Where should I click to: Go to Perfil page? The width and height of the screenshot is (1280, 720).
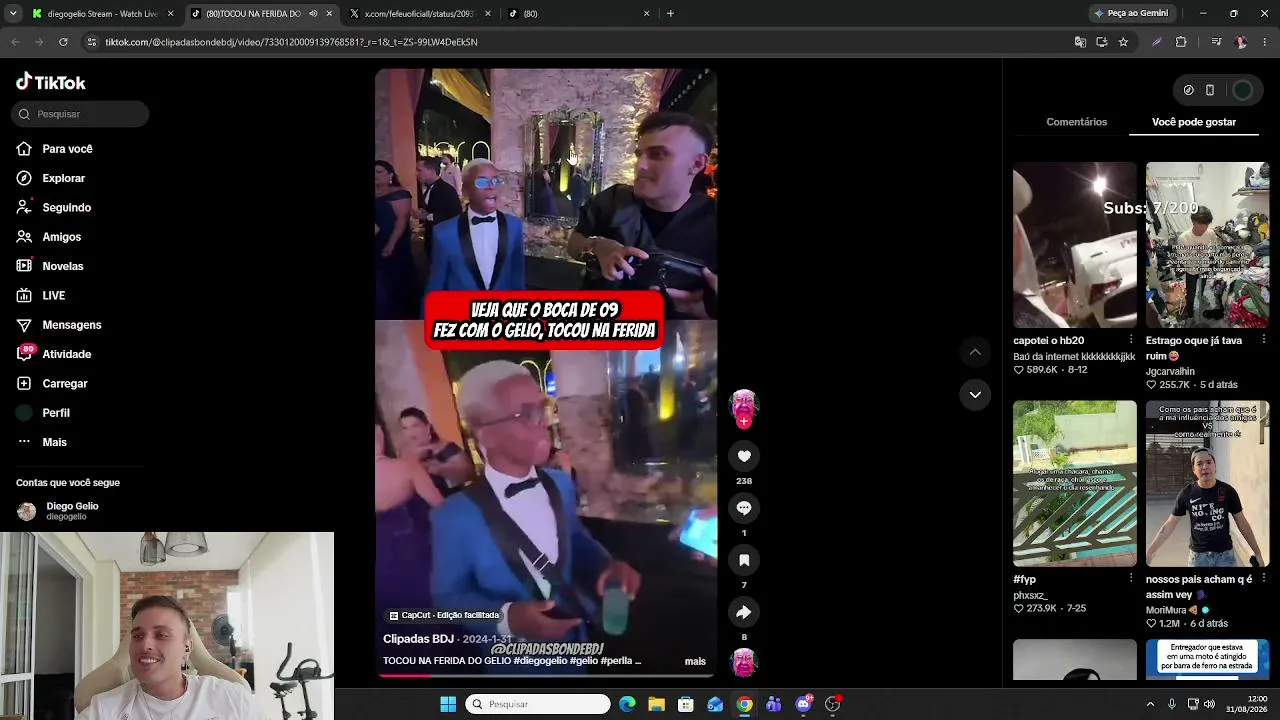tap(43, 413)
